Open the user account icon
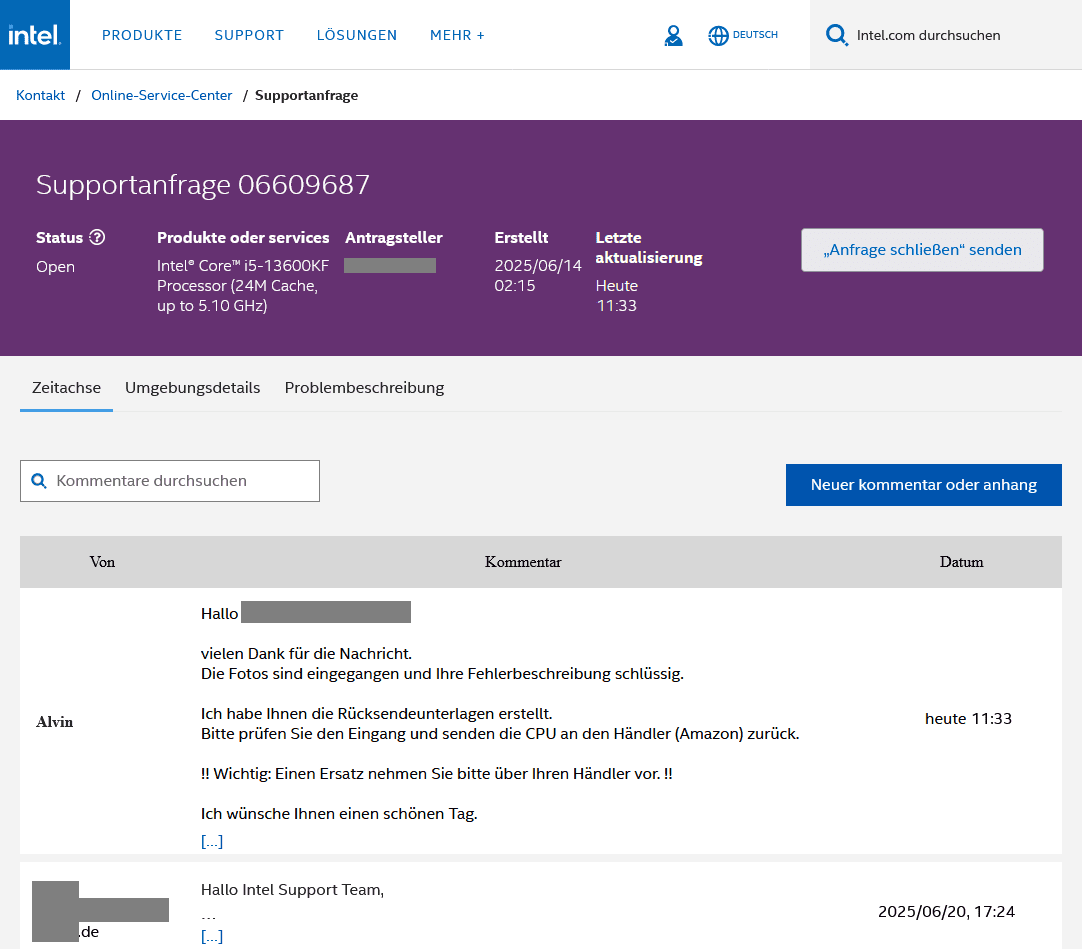The image size is (1082, 949). tap(673, 35)
